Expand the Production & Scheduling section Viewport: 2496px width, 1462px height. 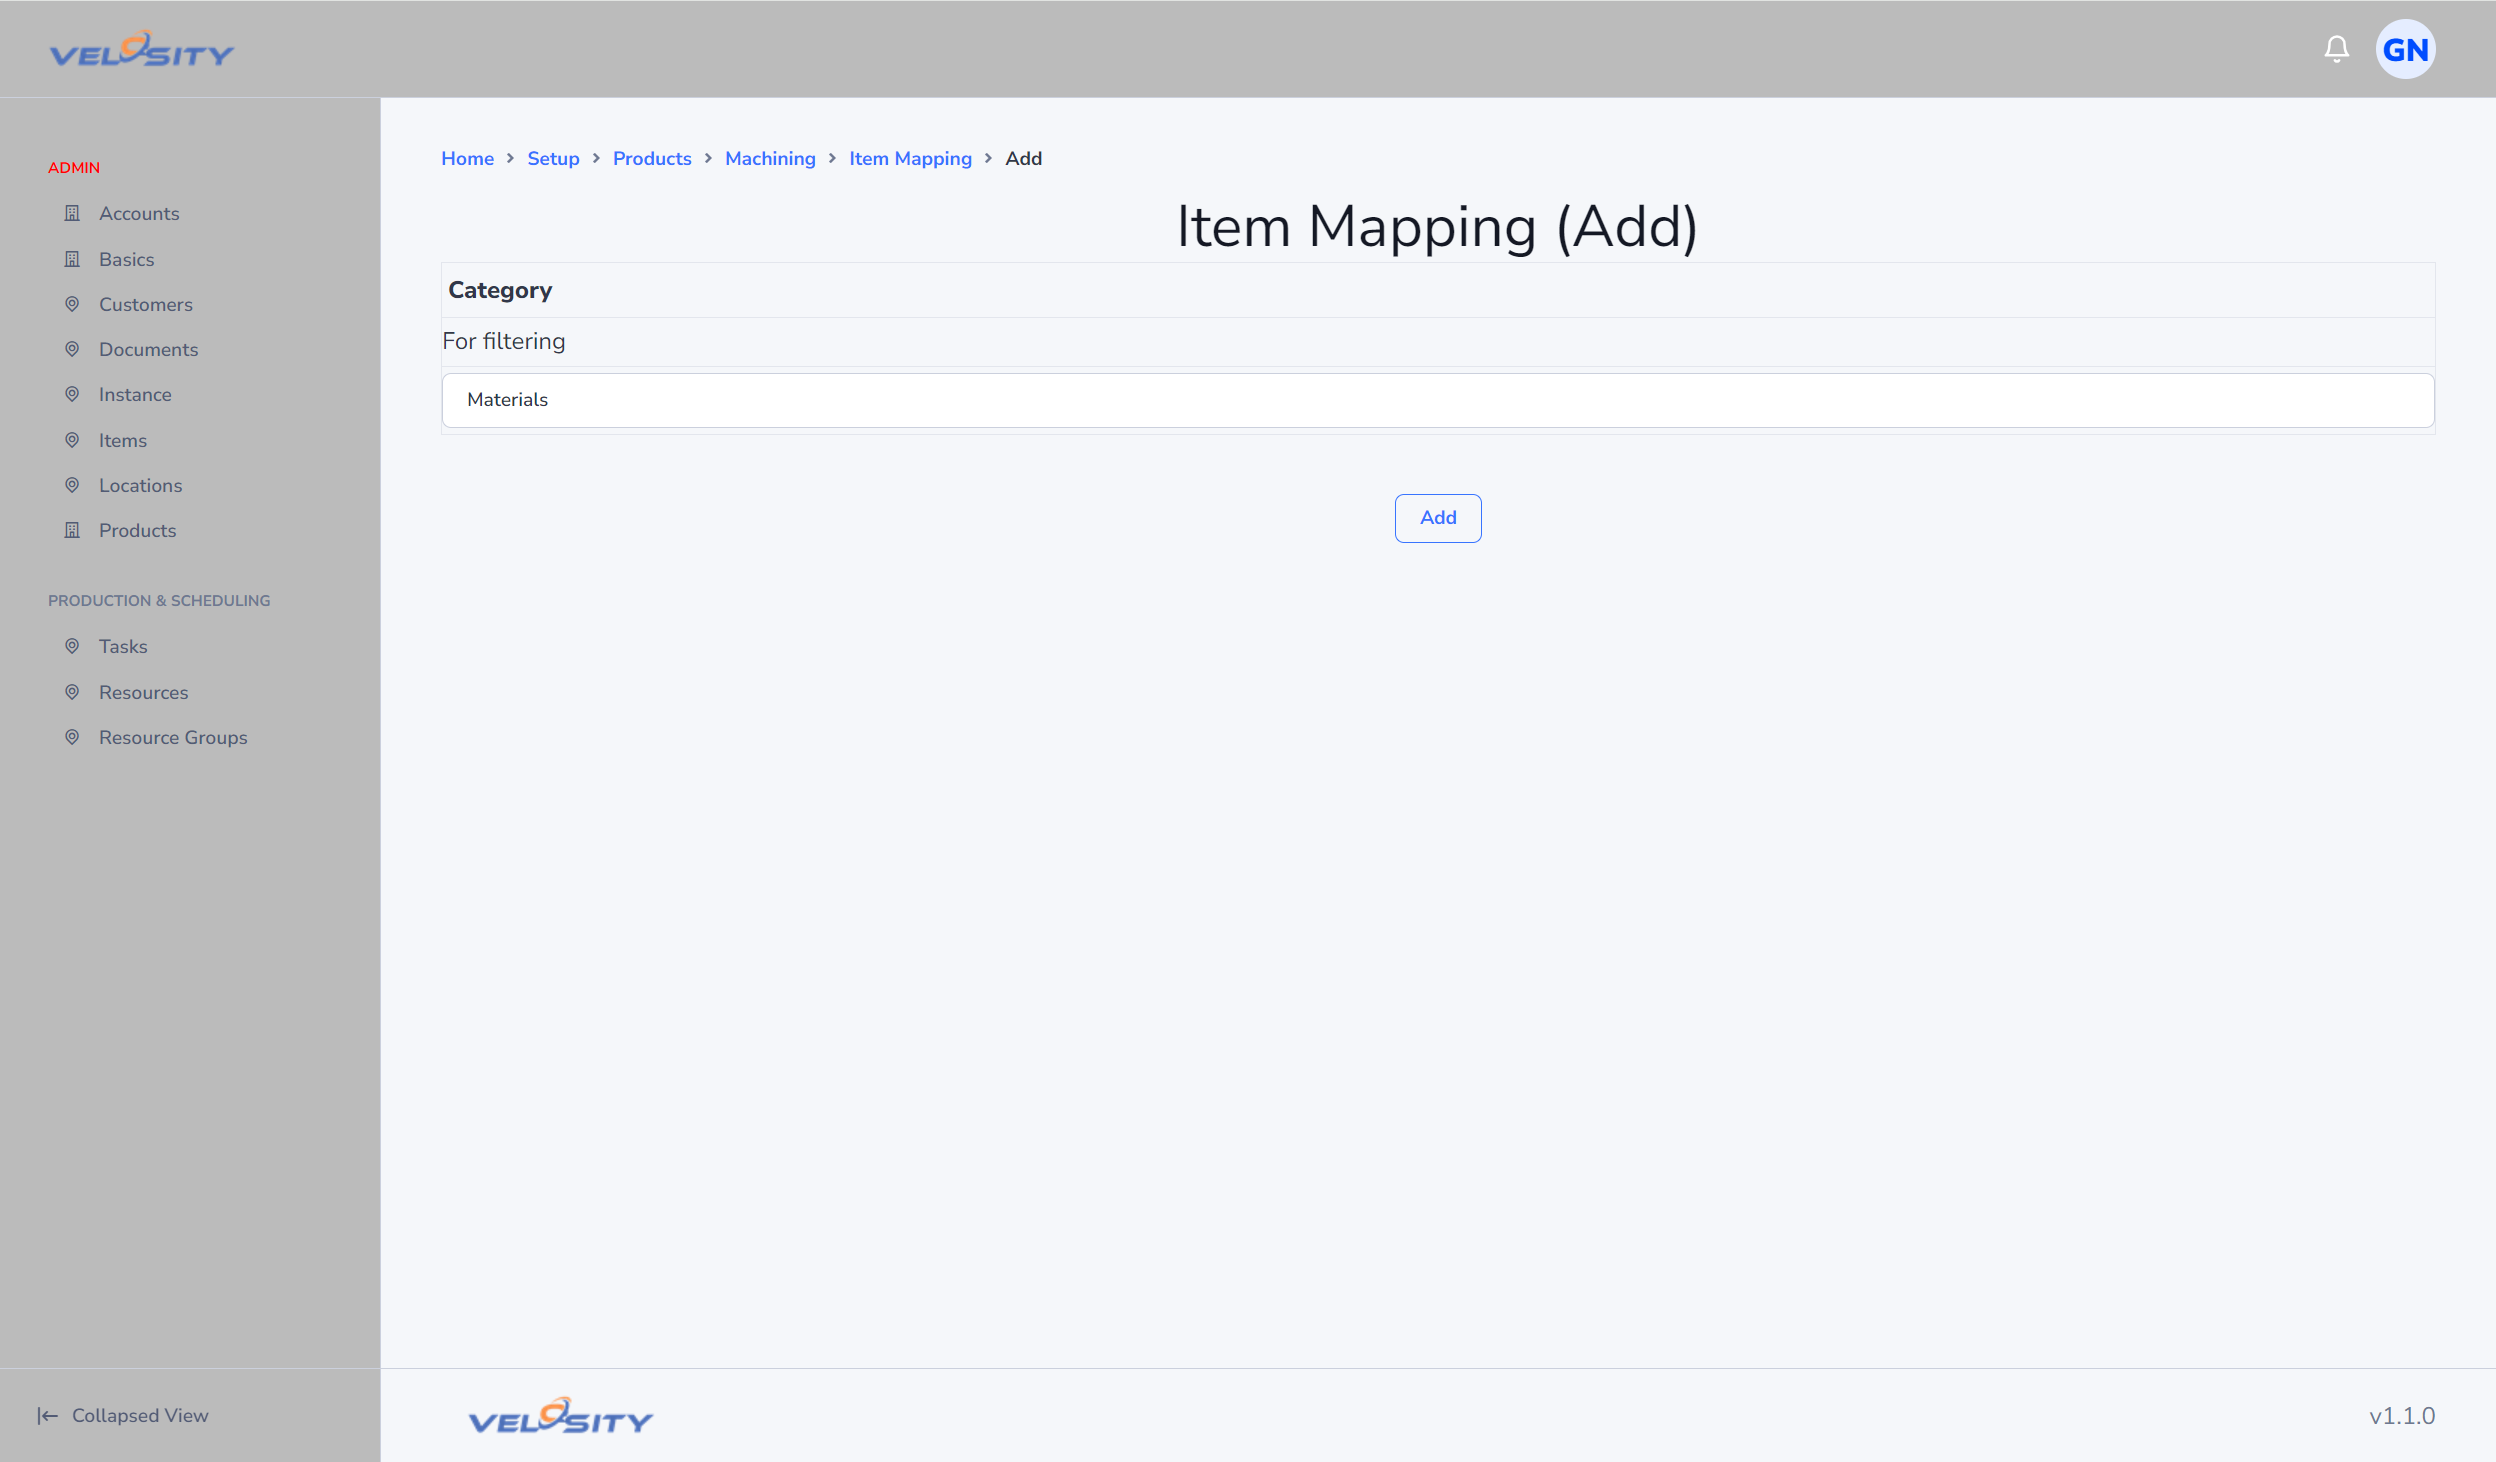click(x=158, y=600)
